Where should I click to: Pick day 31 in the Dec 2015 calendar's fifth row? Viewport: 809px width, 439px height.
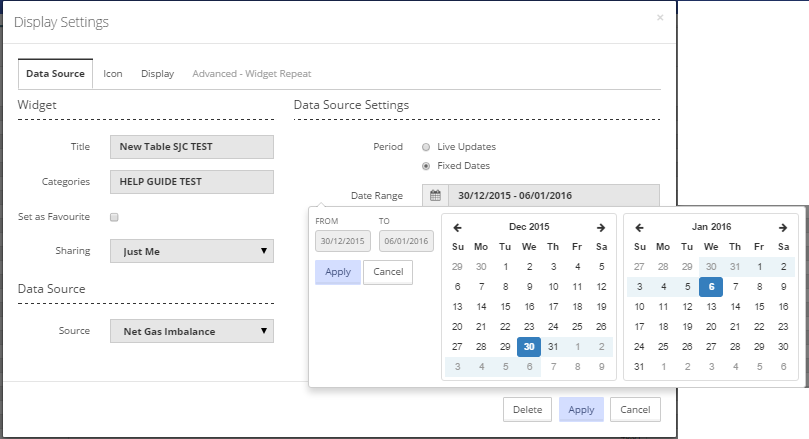pos(553,347)
